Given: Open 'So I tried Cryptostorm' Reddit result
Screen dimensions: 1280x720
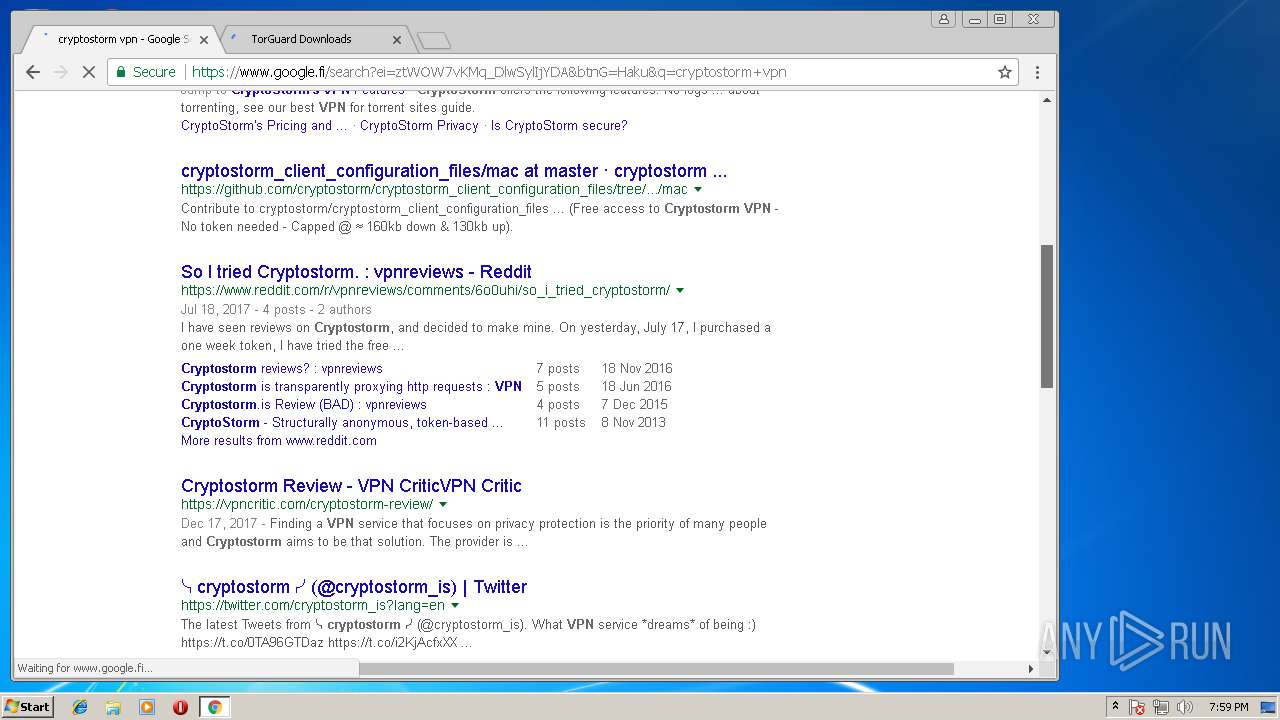Looking at the screenshot, I should 356,272.
